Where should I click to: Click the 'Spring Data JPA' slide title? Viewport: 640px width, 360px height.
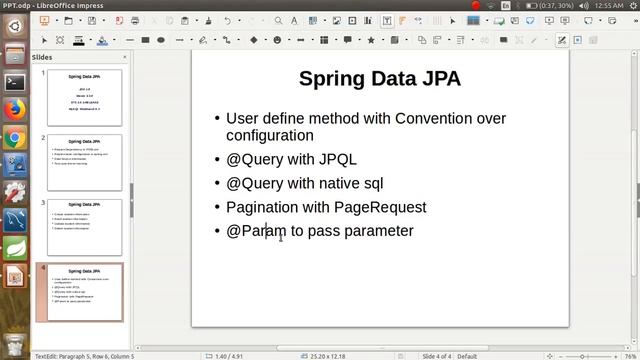(x=380, y=78)
